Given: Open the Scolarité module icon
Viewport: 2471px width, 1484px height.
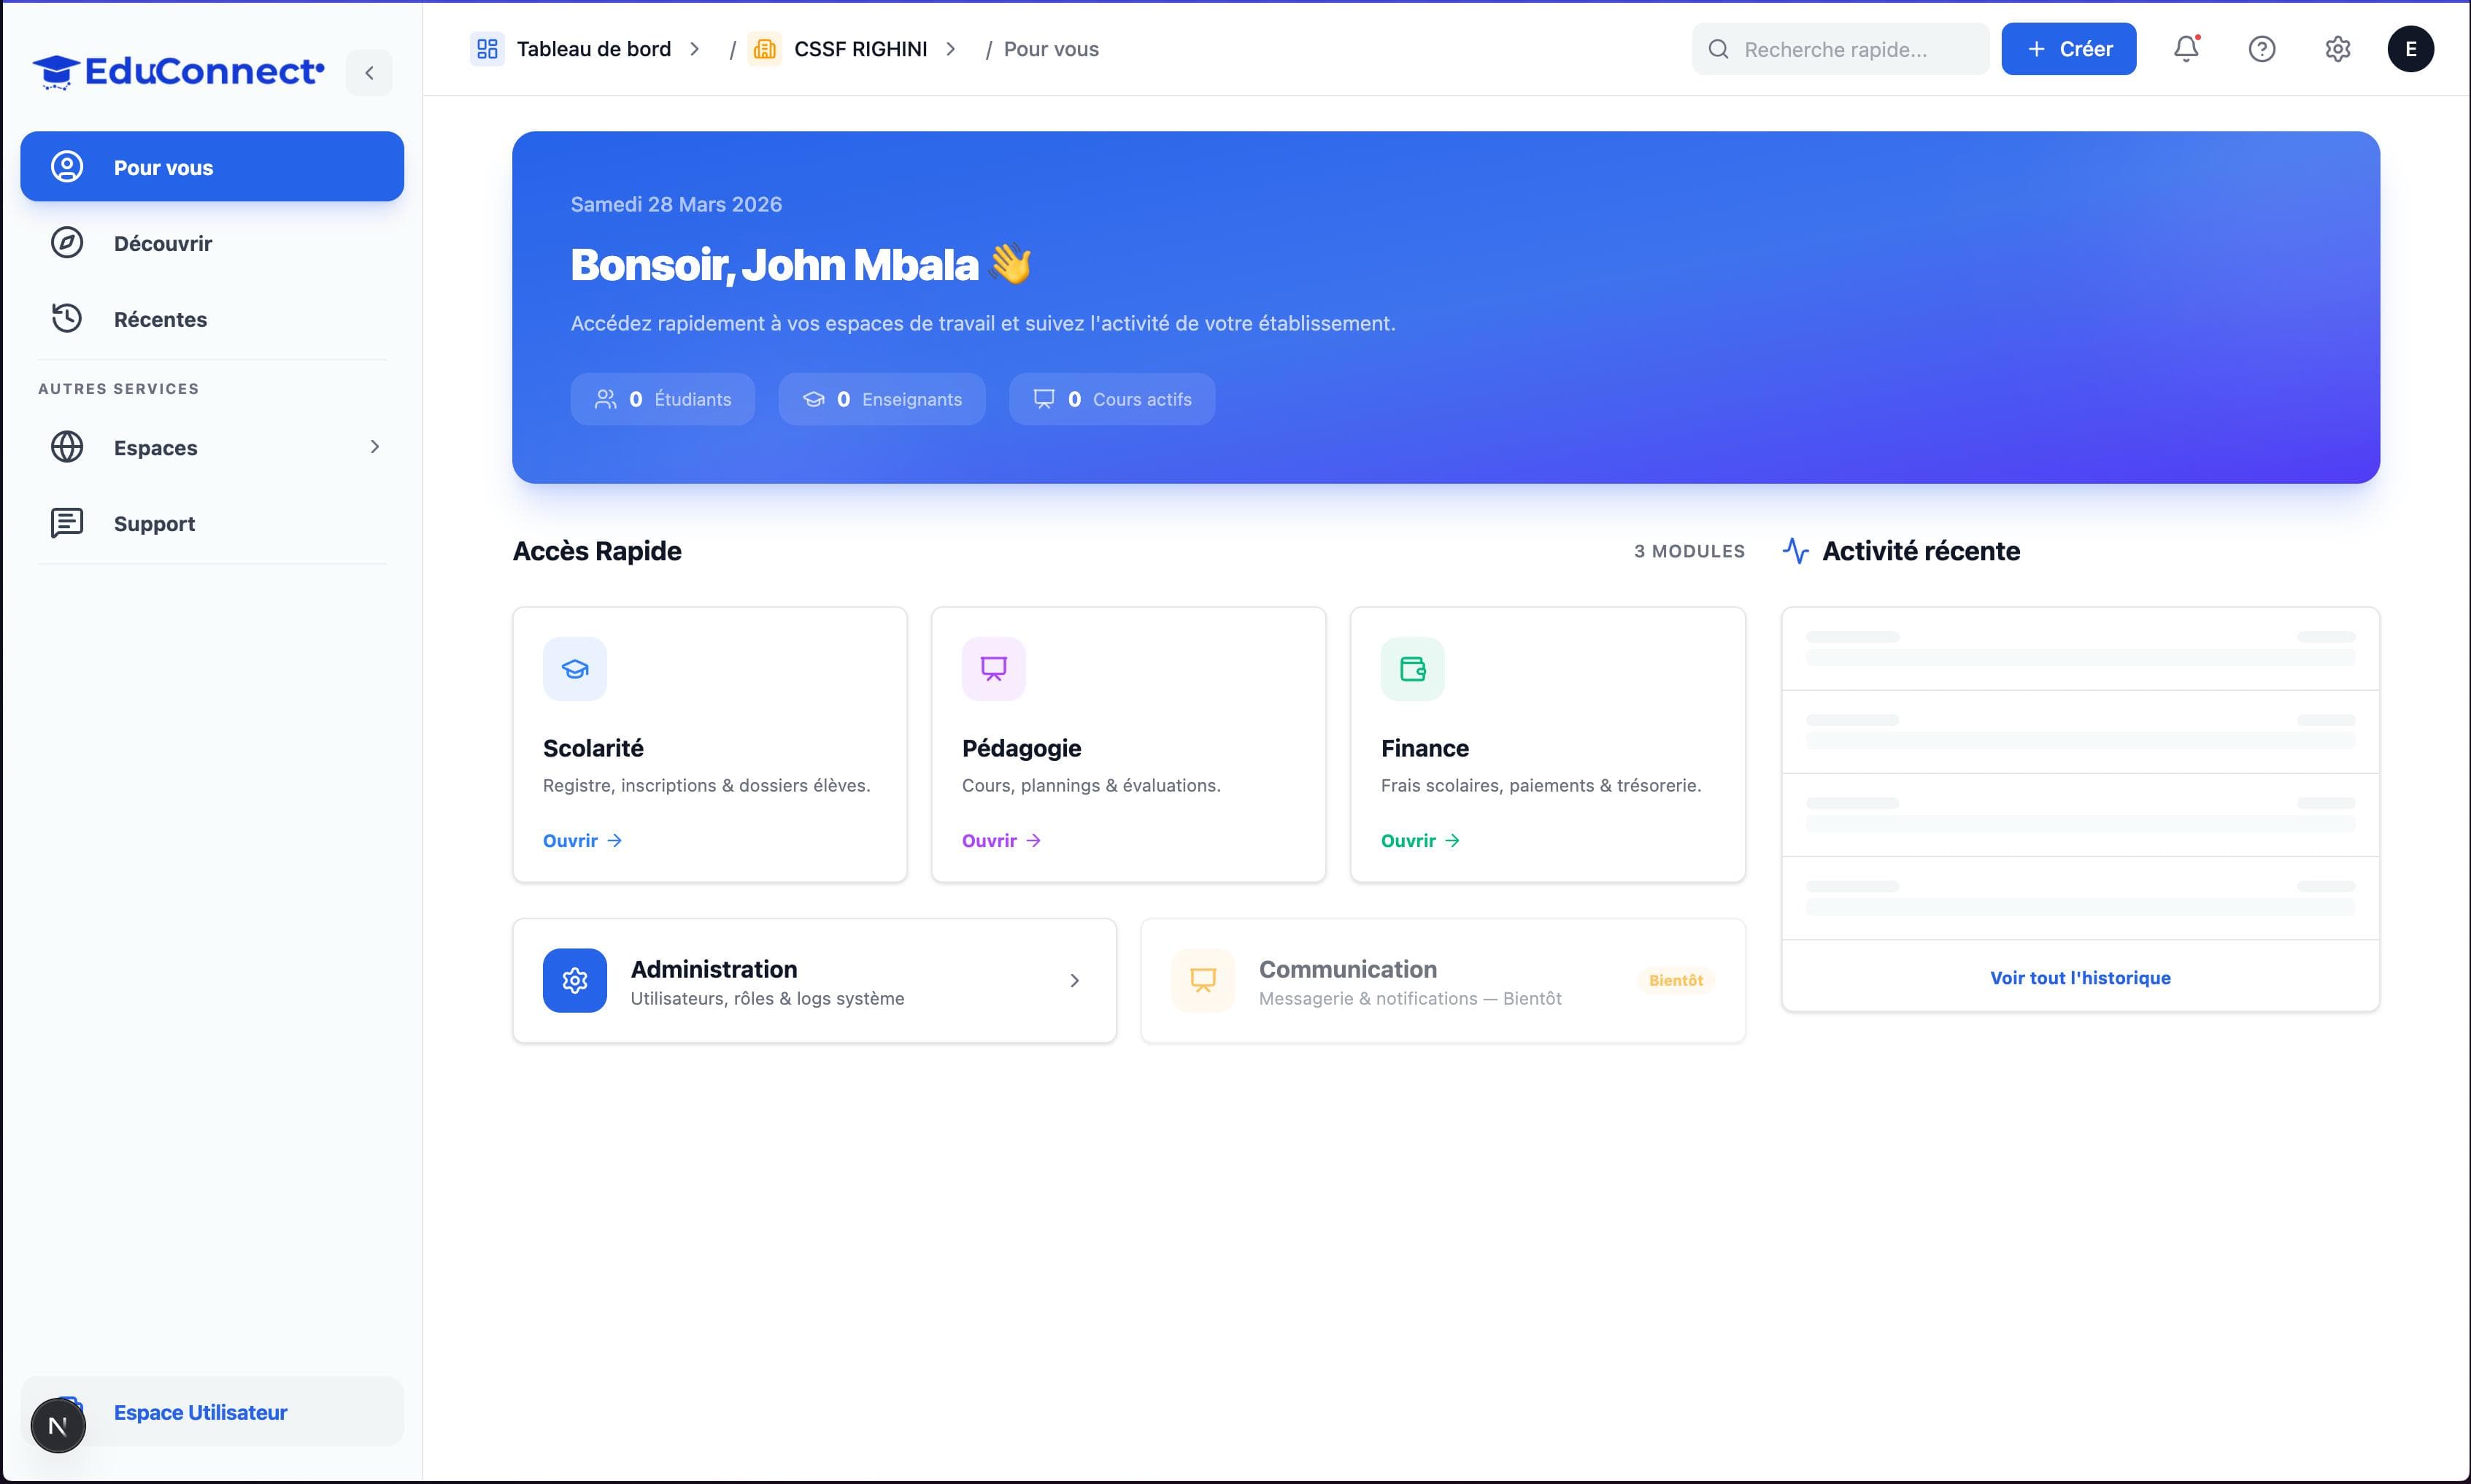Looking at the screenshot, I should coord(575,668).
